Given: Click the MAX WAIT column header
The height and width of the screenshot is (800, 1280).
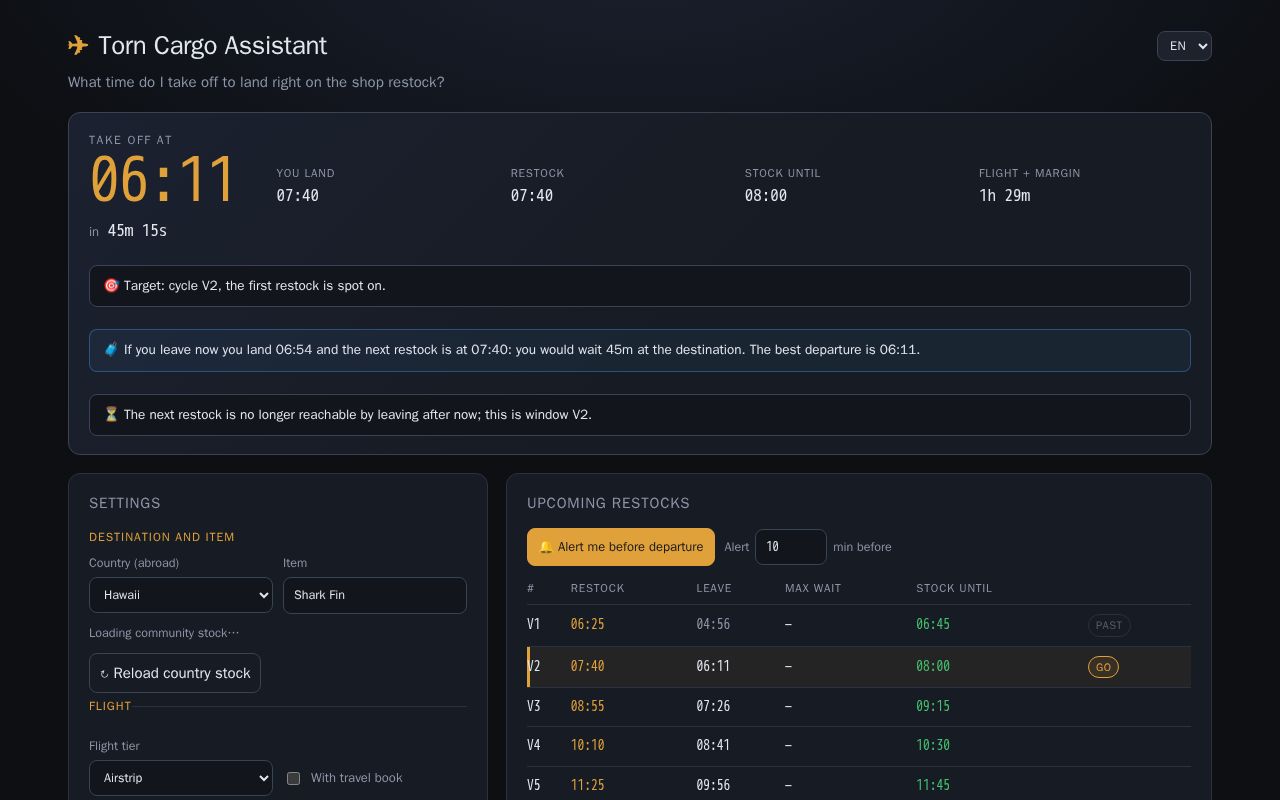Looking at the screenshot, I should coord(813,588).
